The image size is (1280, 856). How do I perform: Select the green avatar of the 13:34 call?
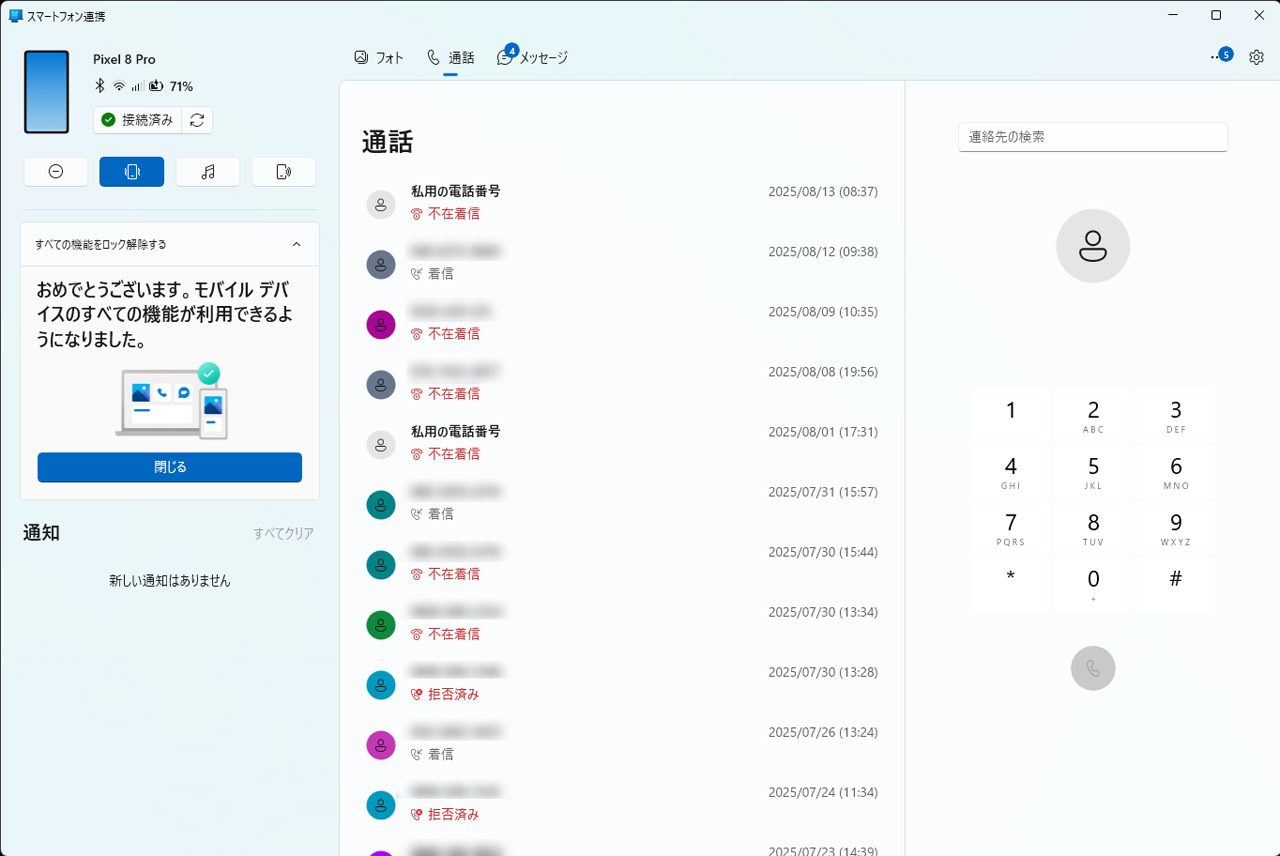point(381,625)
